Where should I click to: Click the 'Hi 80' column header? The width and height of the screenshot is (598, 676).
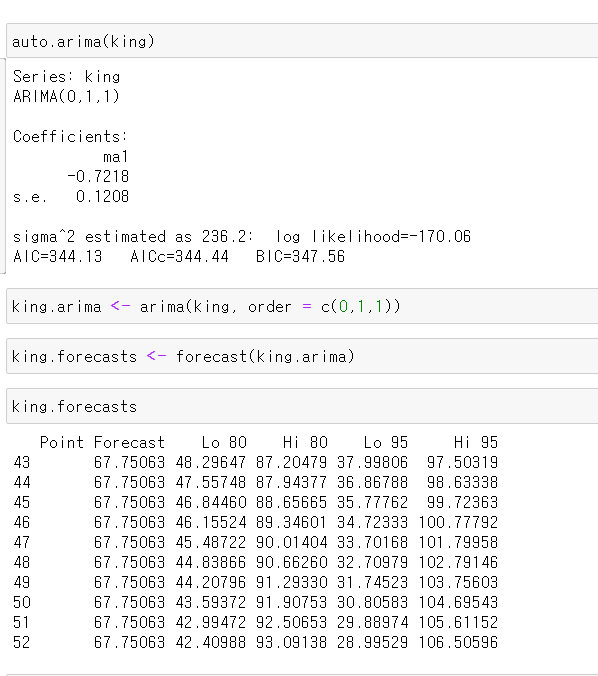click(305, 442)
